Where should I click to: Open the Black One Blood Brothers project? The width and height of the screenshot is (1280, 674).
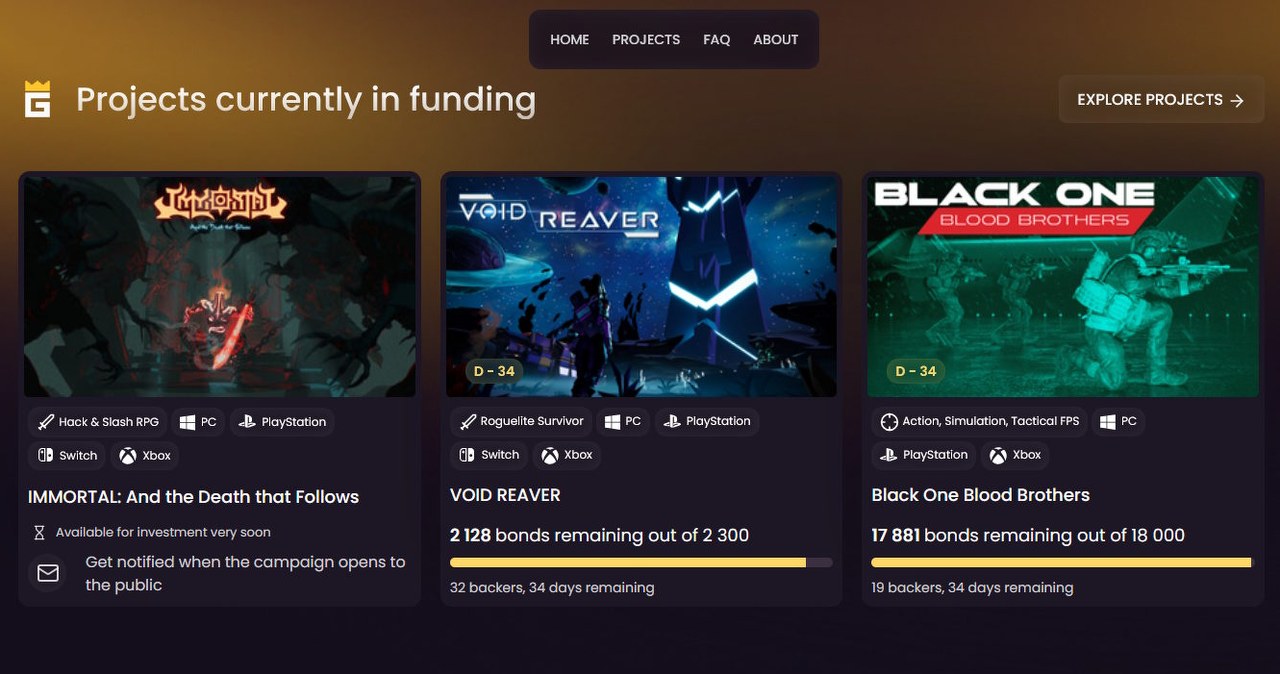pyautogui.click(x=980, y=494)
